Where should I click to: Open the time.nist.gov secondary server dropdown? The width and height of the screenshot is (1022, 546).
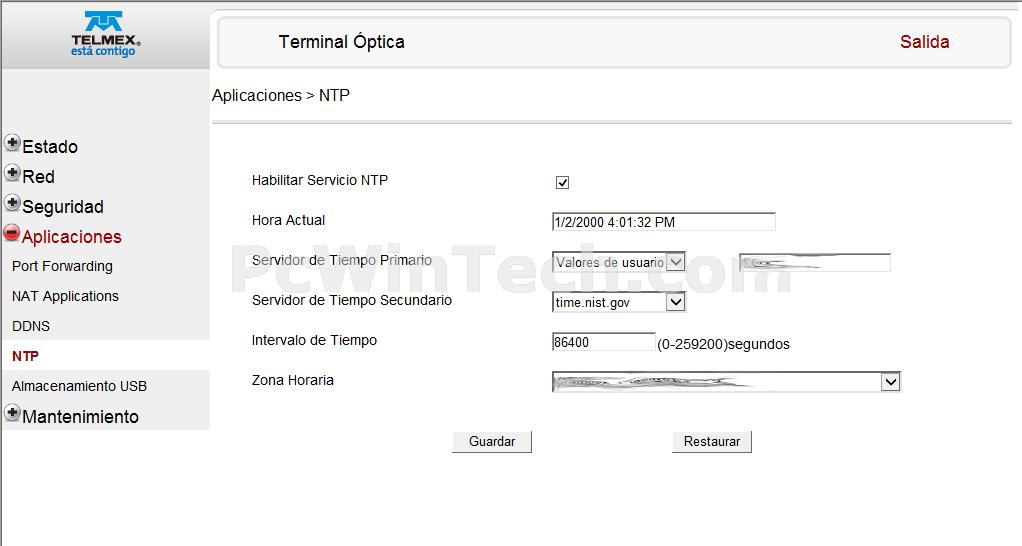676,302
